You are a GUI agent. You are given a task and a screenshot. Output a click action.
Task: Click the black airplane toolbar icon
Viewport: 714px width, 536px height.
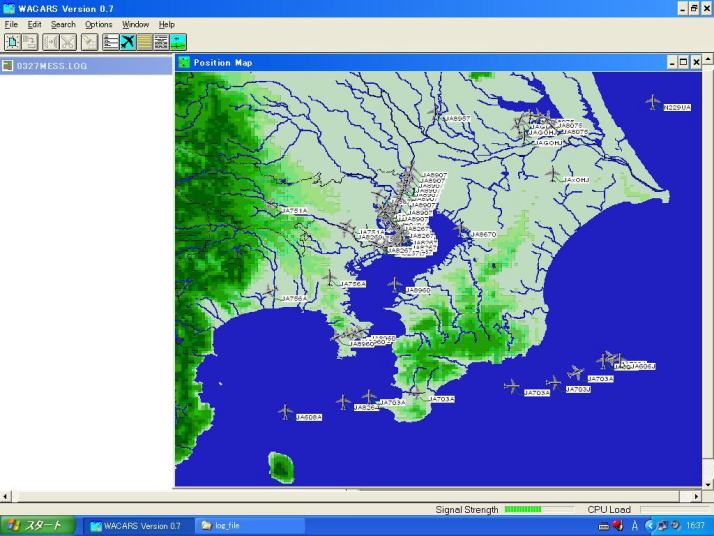point(128,41)
